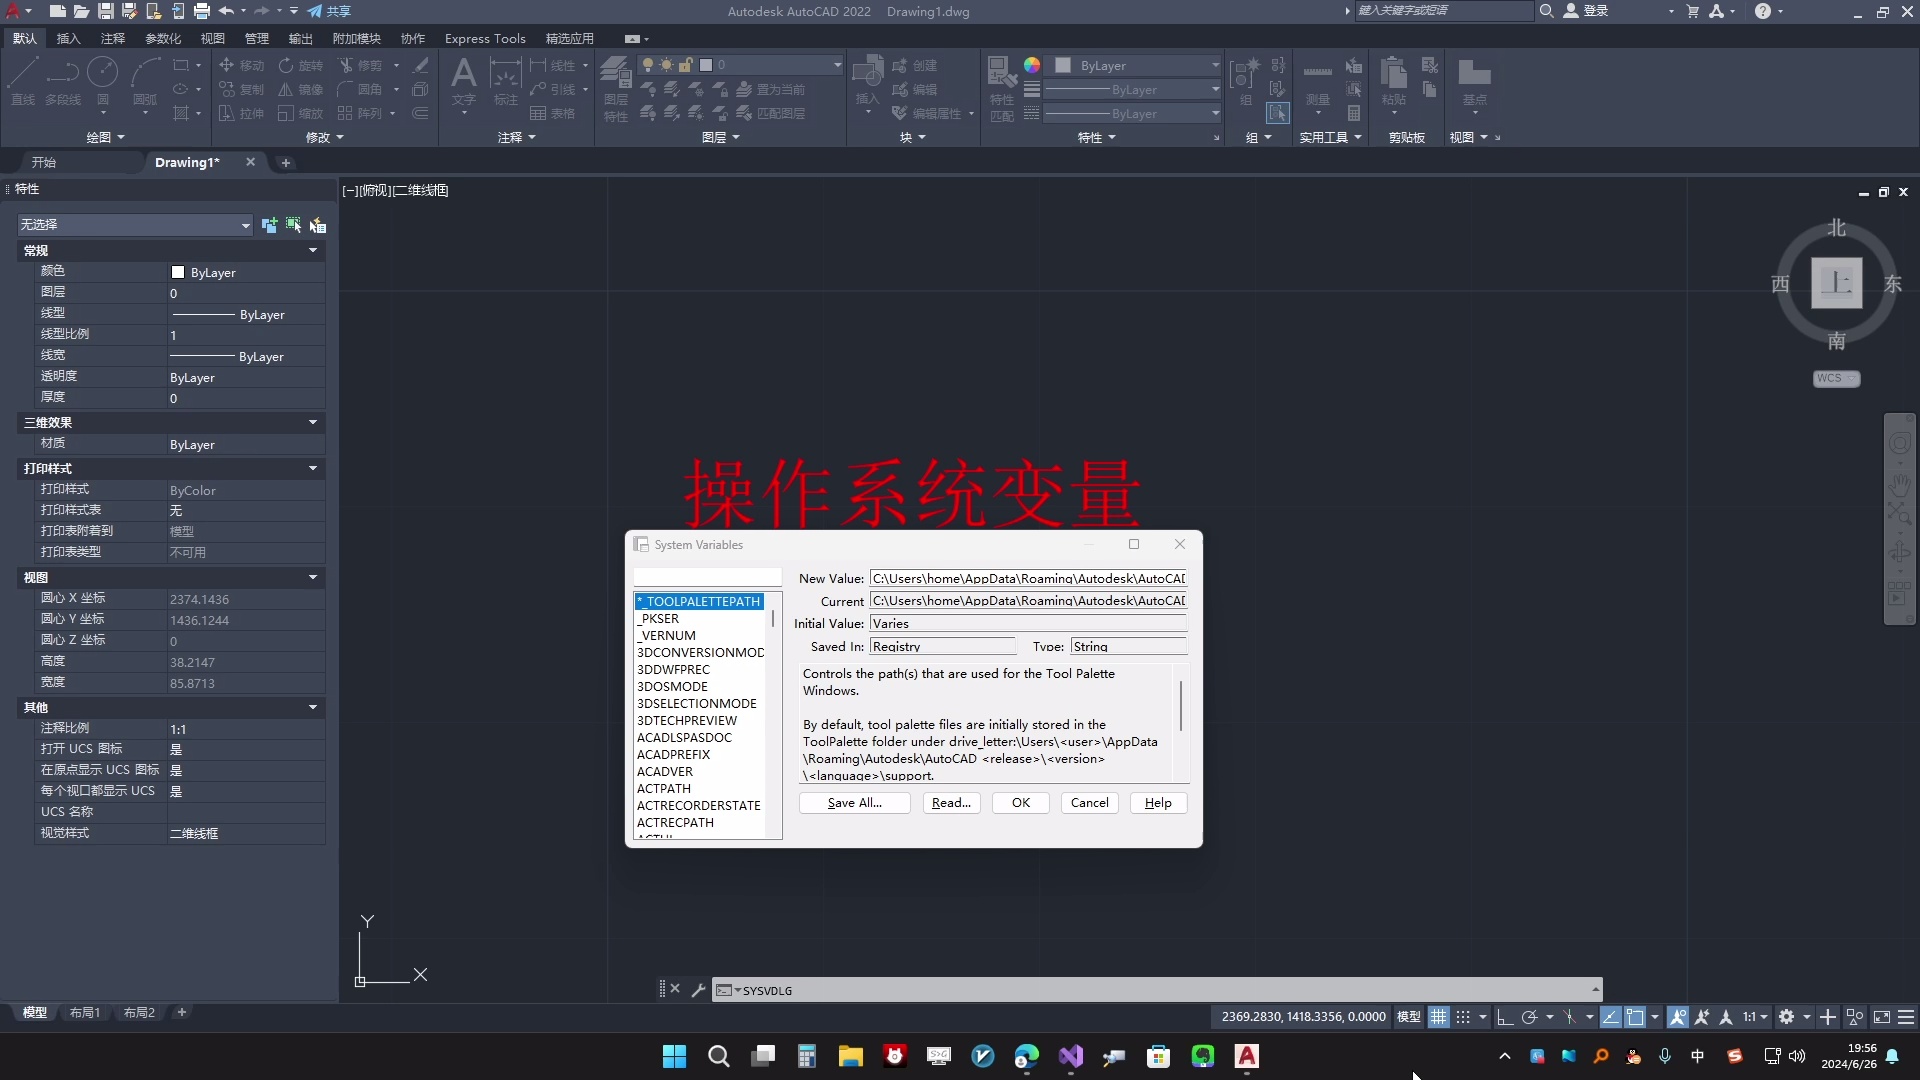
Task: Open the annotation scale 1:1 dropdown
Action: coord(1755,1017)
